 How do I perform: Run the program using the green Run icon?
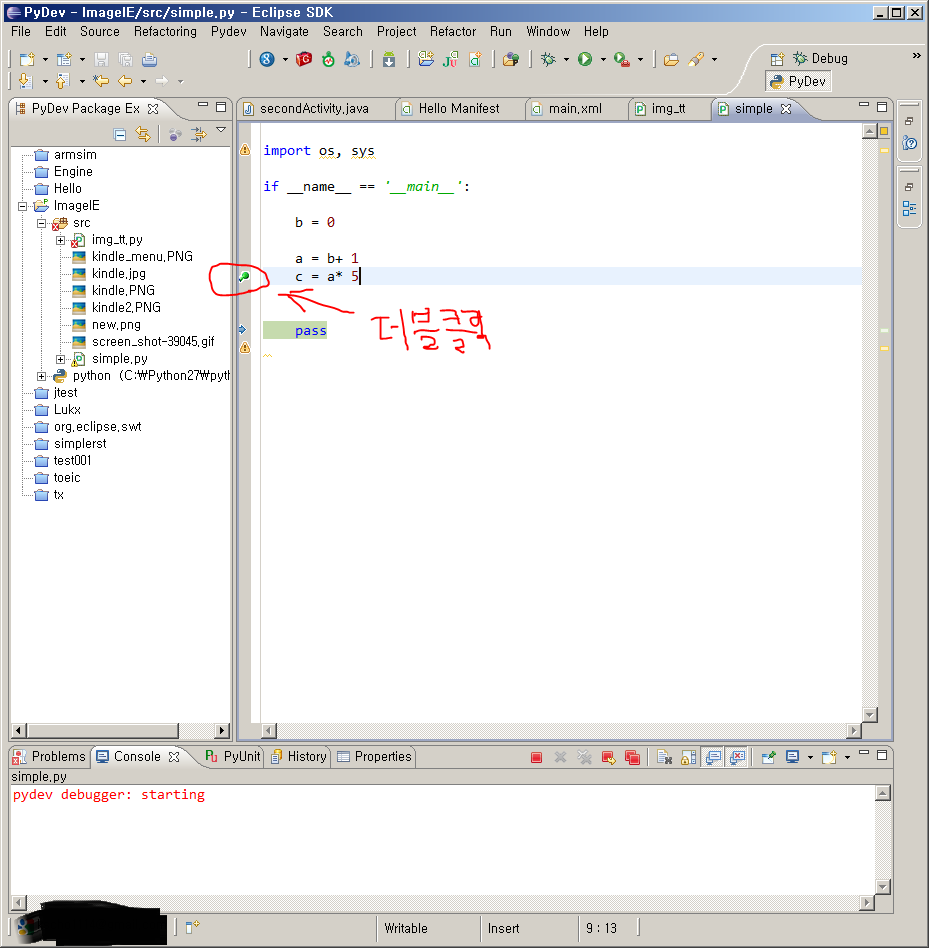(586, 58)
